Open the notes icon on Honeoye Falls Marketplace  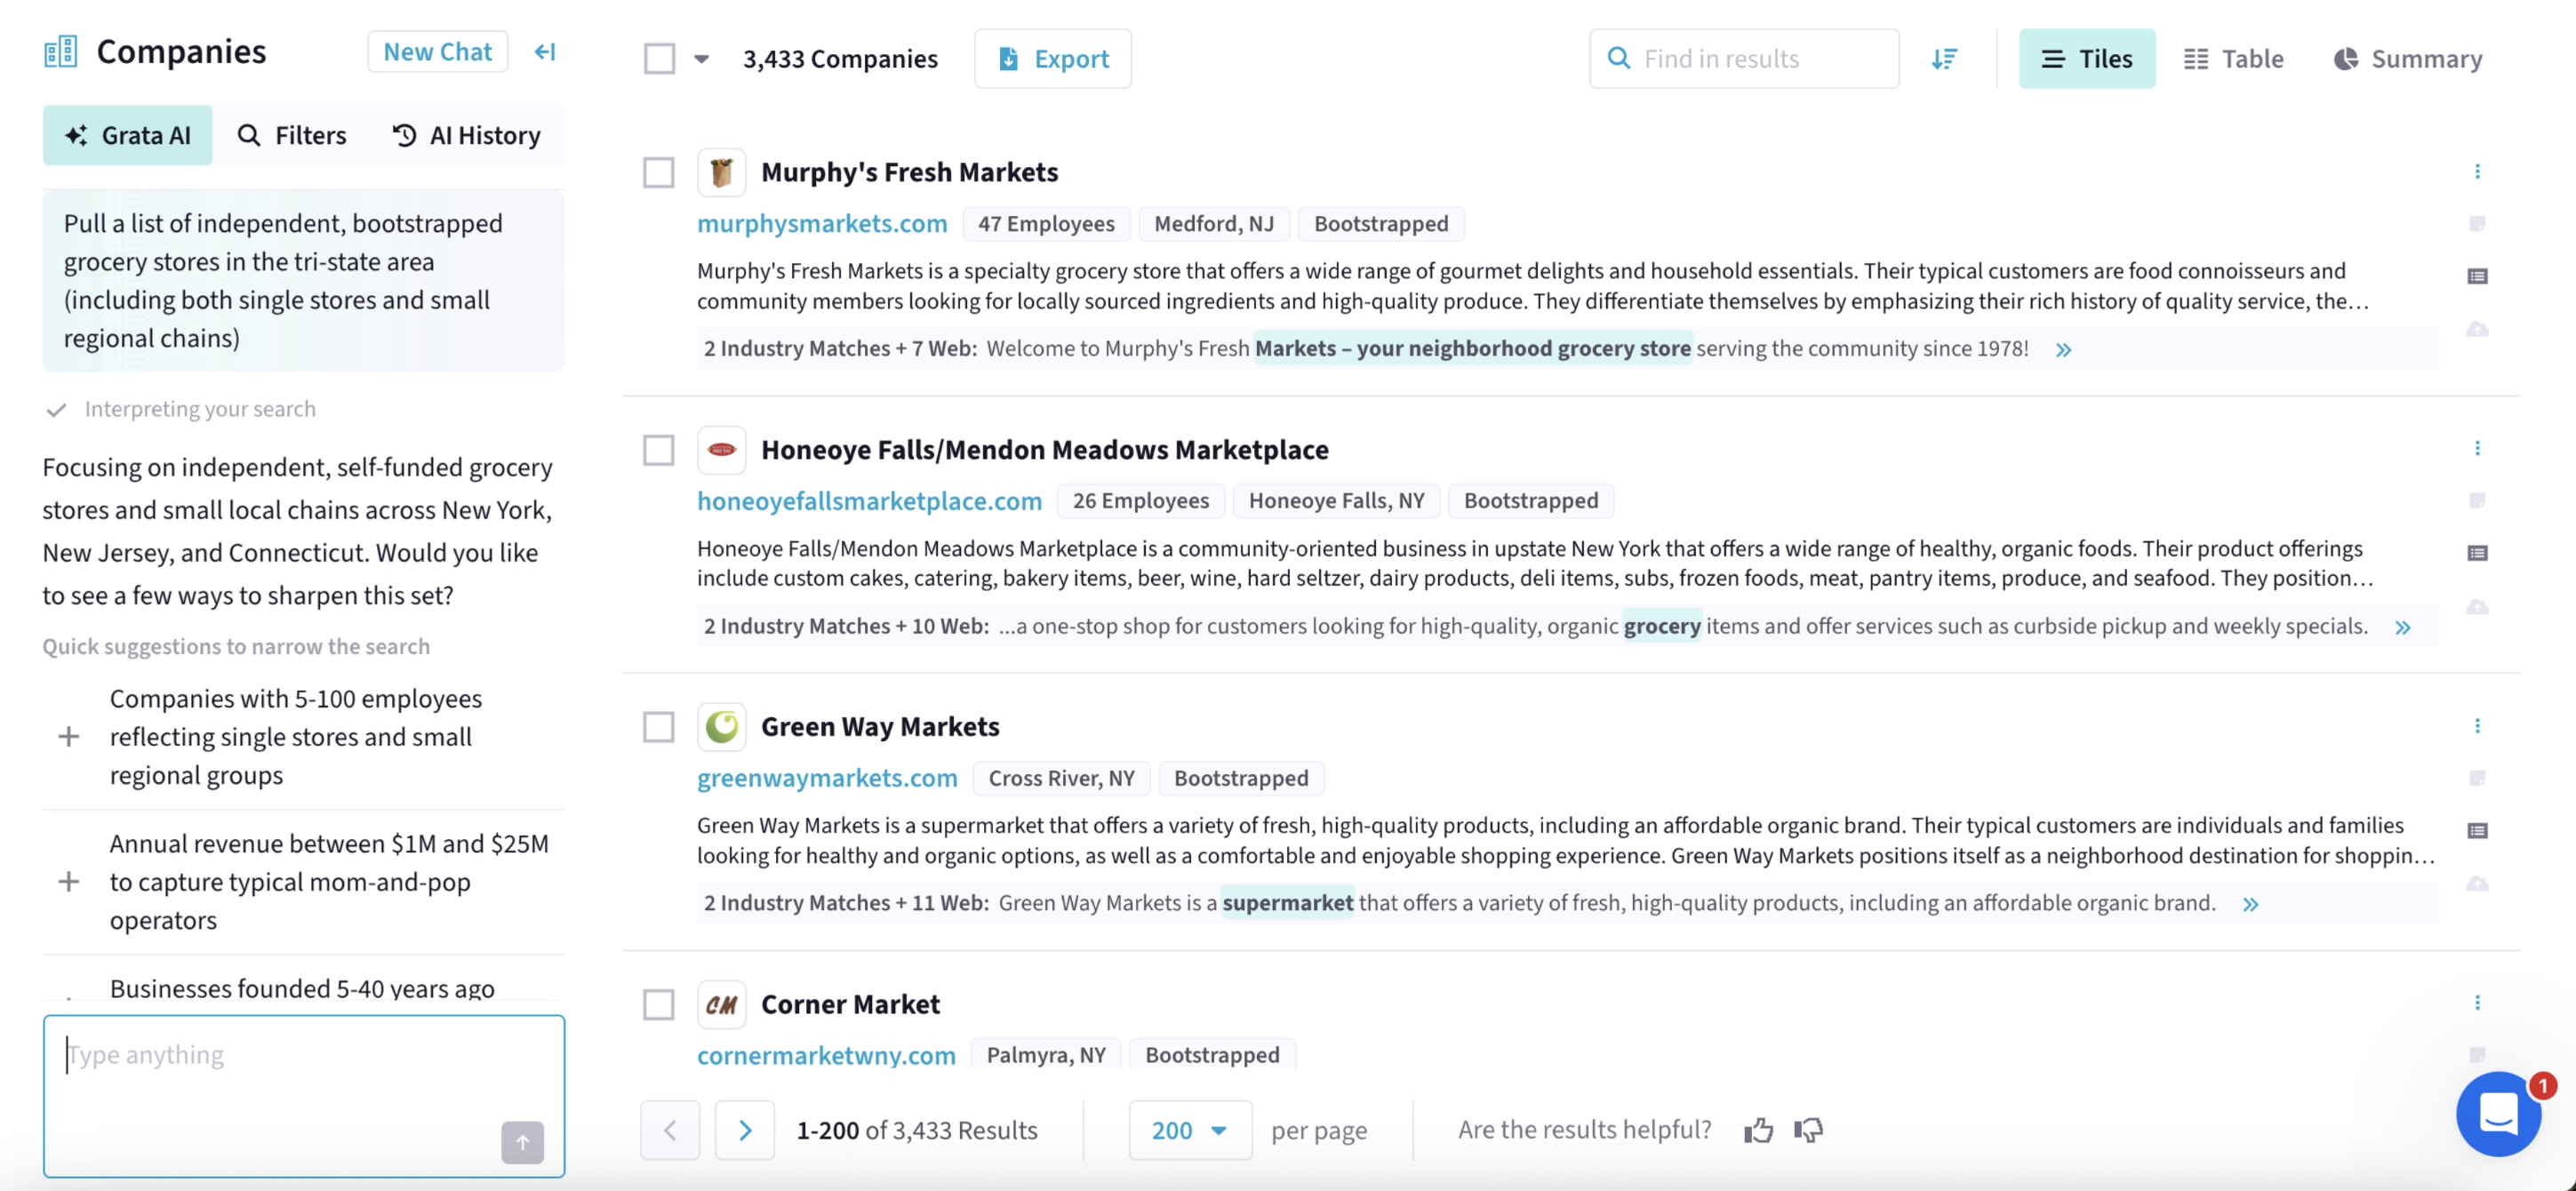tap(2479, 501)
